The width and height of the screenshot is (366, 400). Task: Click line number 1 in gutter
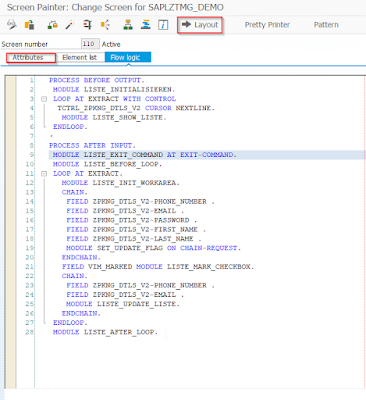32,80
